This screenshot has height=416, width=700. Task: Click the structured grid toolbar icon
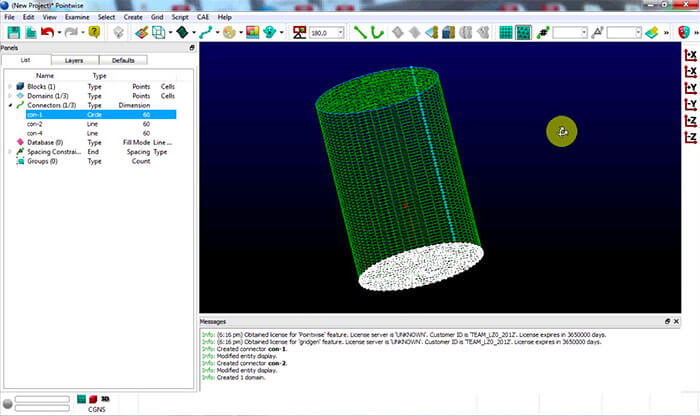click(506, 32)
